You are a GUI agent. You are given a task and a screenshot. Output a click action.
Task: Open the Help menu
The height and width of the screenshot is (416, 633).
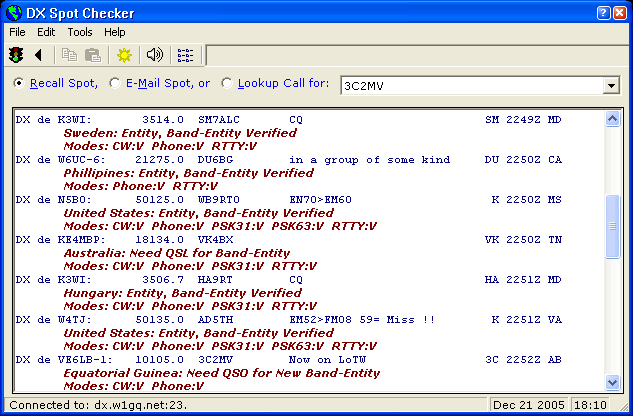click(x=115, y=32)
